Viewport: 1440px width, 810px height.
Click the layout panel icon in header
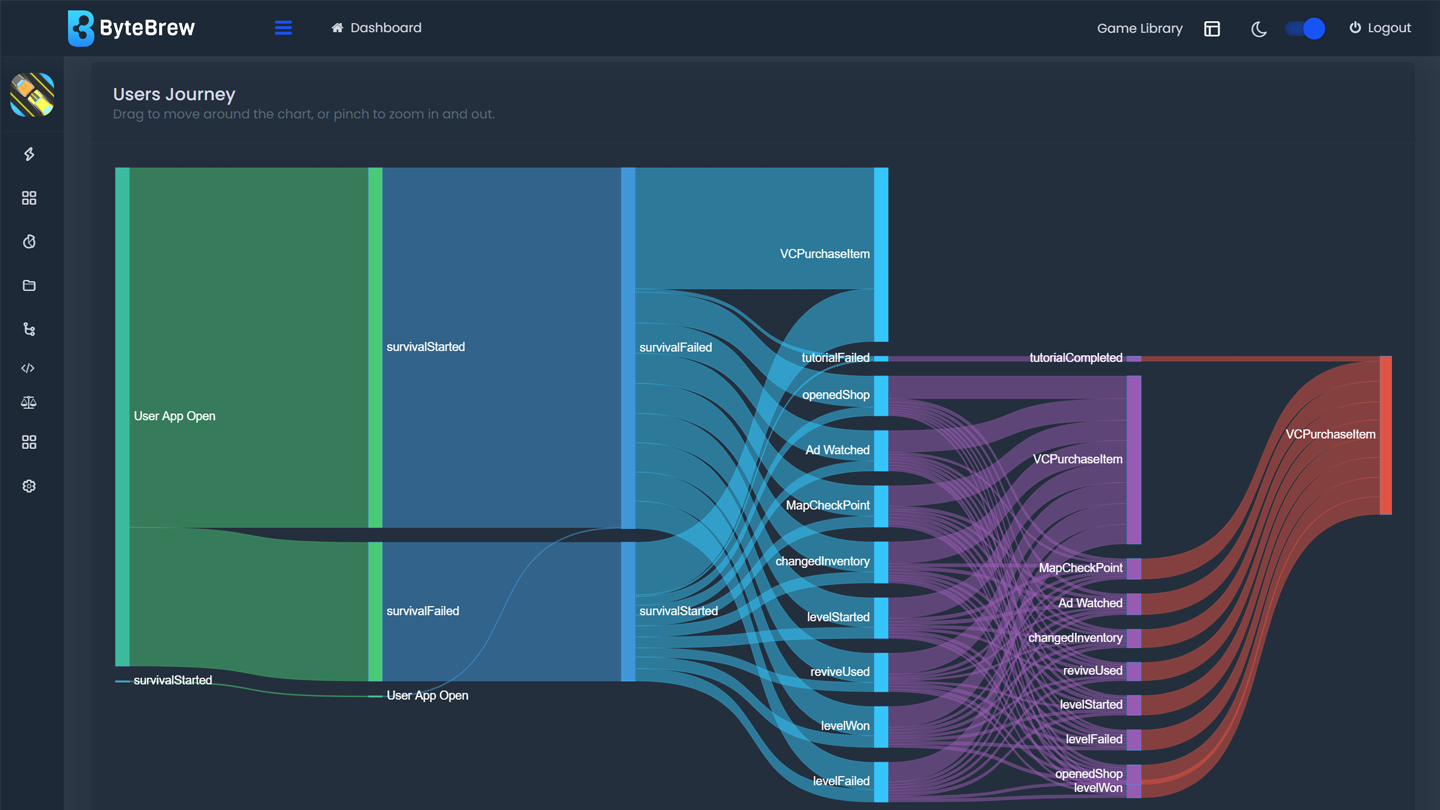[1212, 29]
